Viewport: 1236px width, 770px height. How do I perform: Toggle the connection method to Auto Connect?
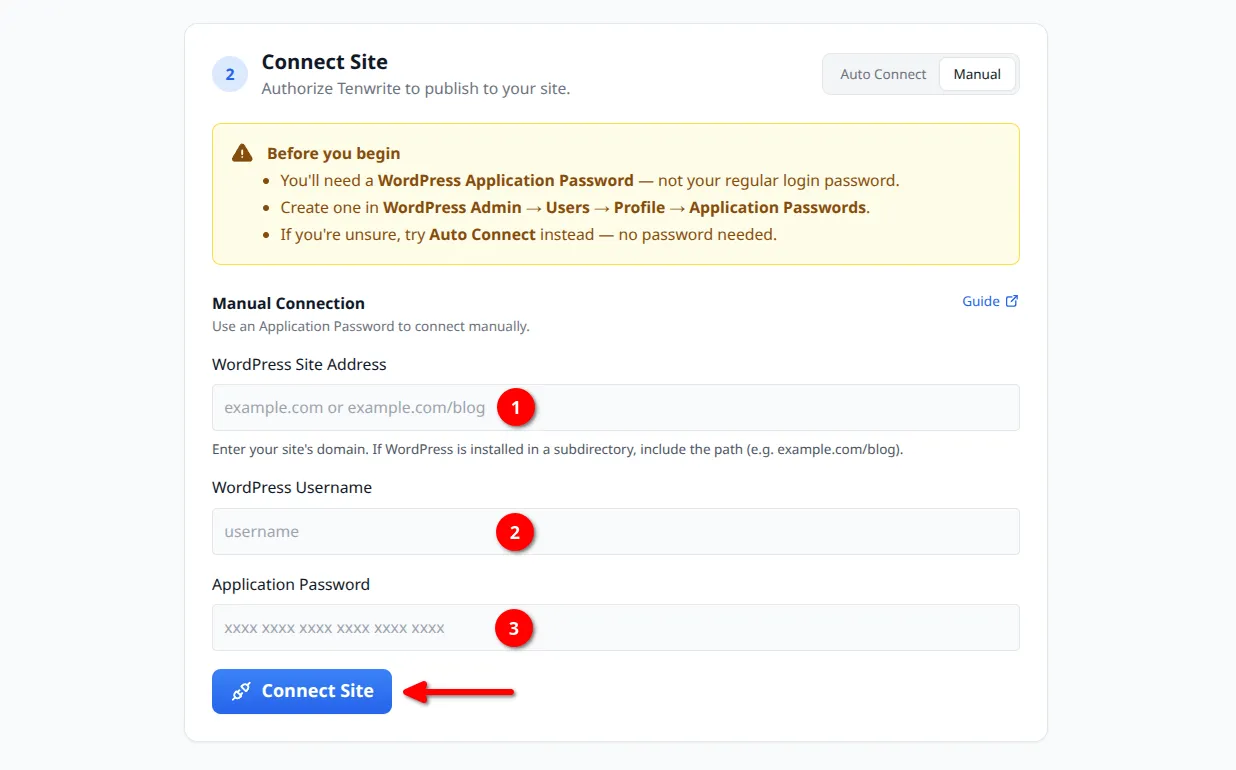coord(883,74)
